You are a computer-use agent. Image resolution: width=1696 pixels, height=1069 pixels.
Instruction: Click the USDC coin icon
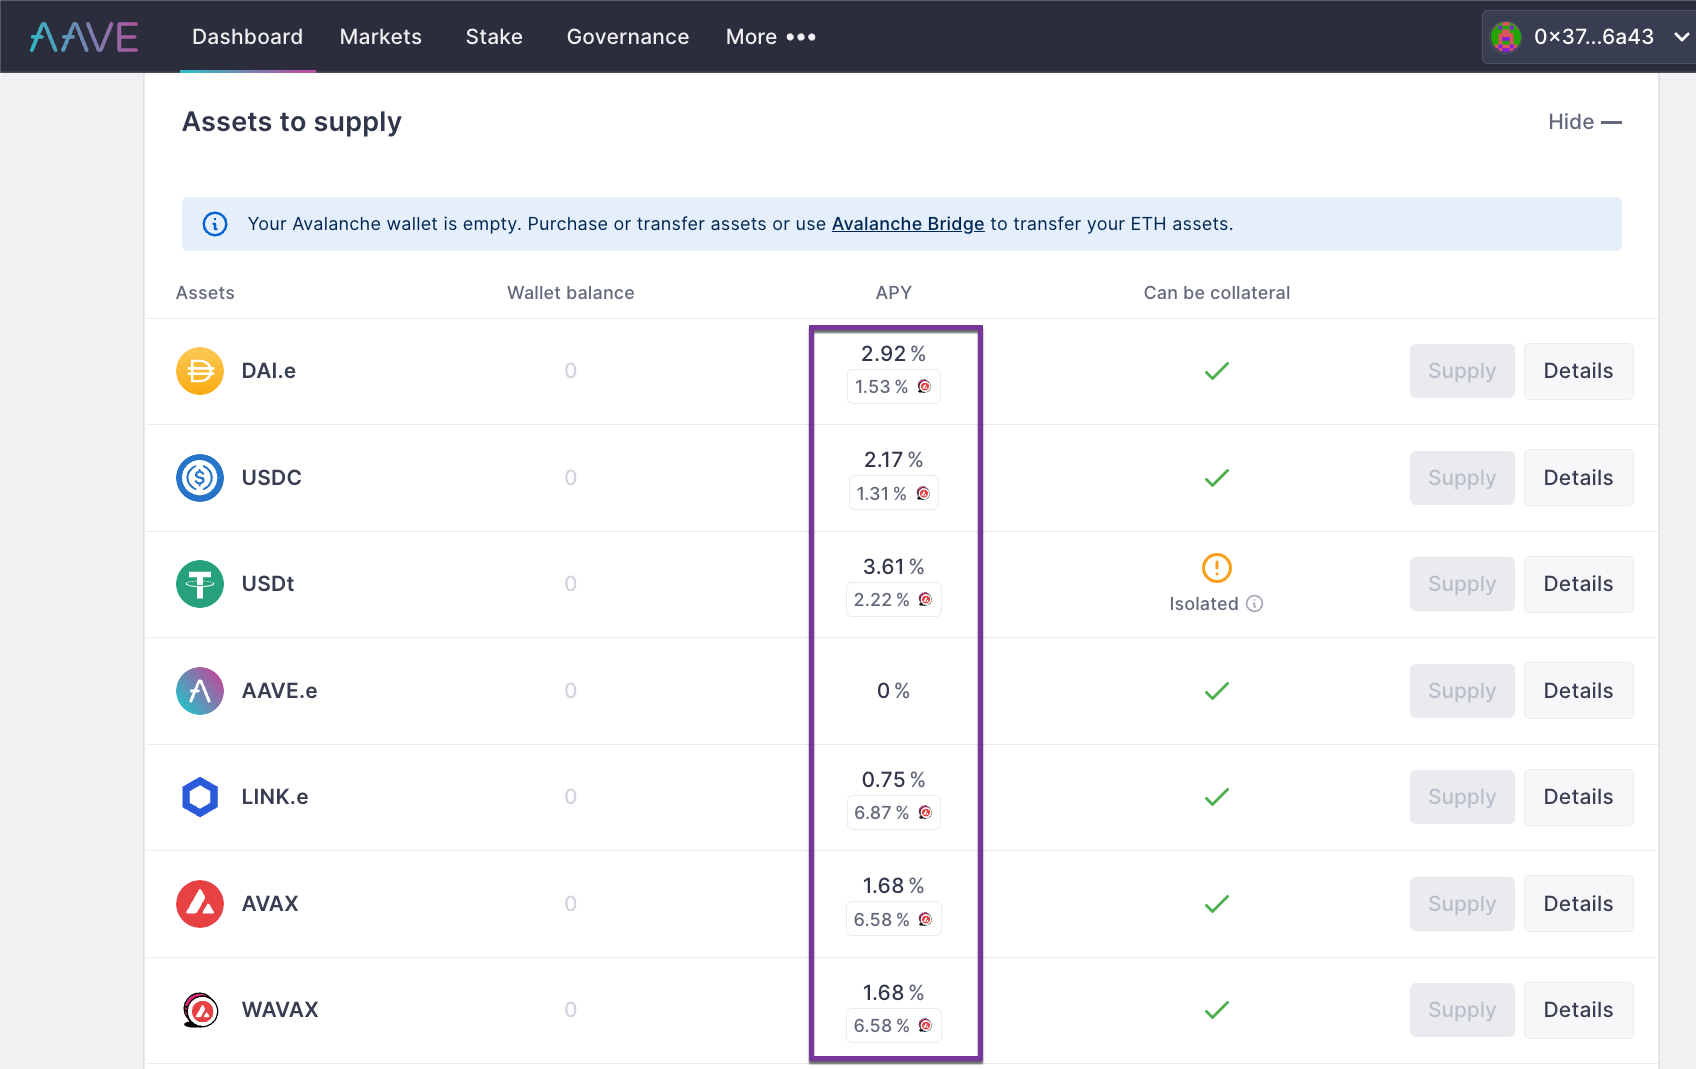(199, 478)
